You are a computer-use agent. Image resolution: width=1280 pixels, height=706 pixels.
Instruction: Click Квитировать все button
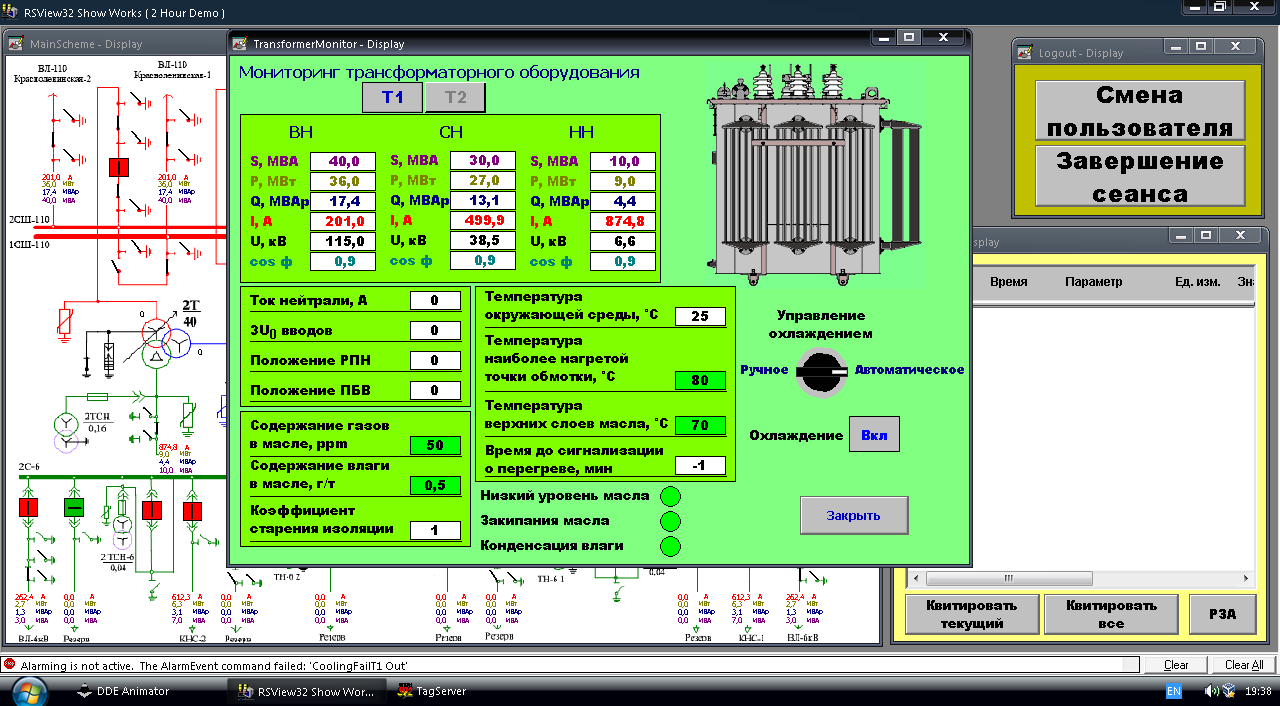point(1110,614)
